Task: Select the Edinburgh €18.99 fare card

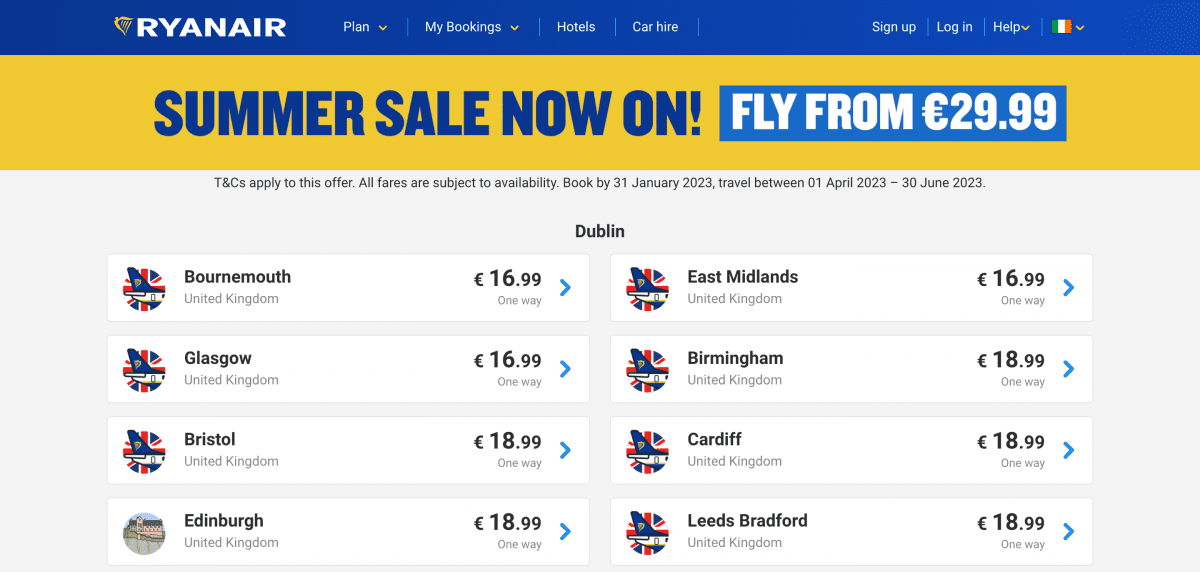Action: (x=348, y=532)
